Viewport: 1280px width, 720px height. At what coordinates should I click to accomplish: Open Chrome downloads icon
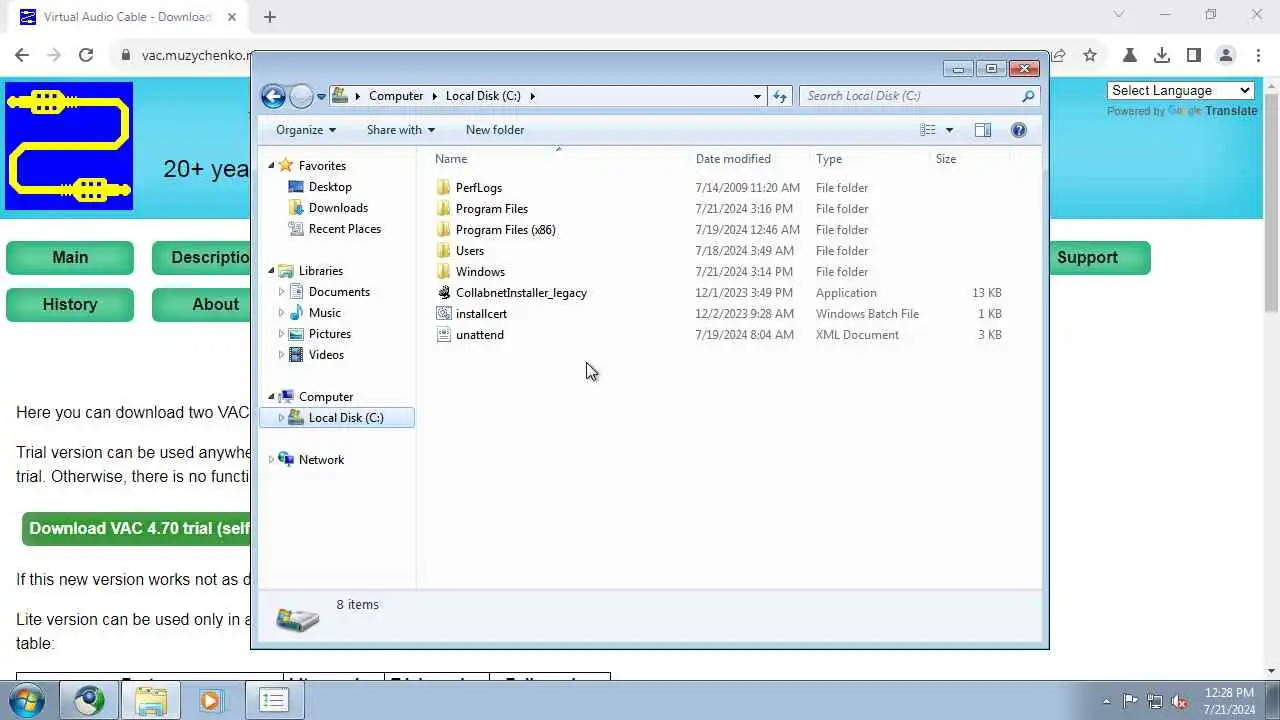[x=1161, y=55]
